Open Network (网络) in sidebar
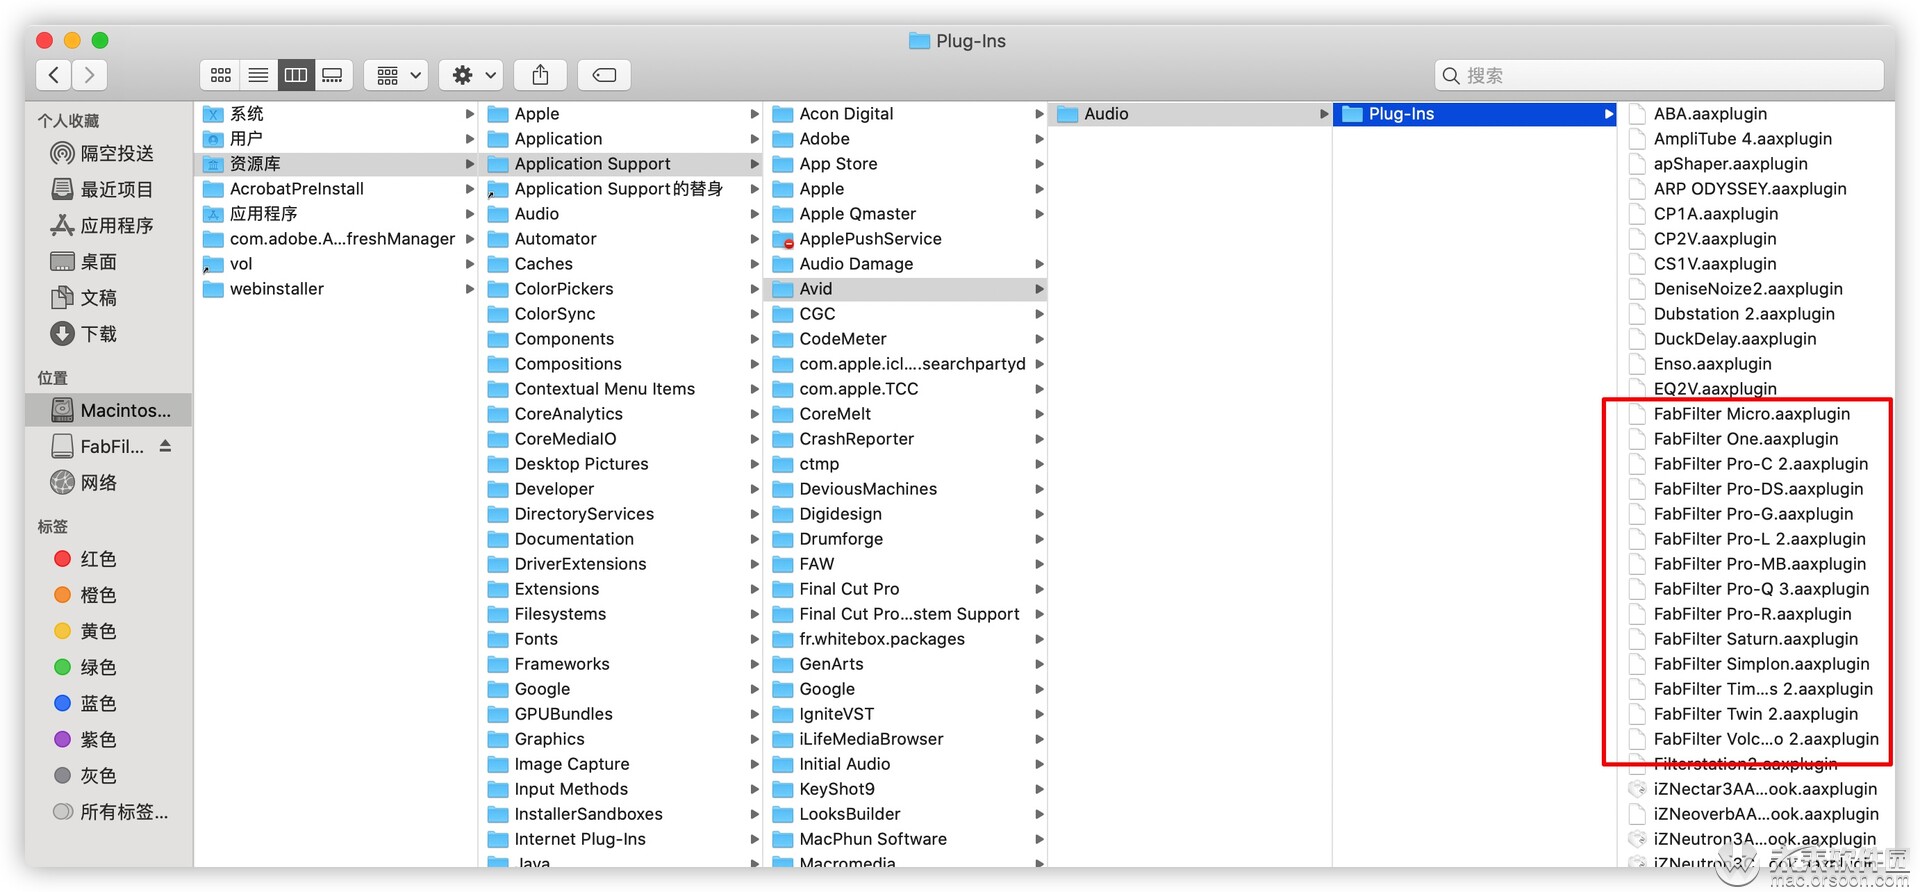Image resolution: width=1920 pixels, height=892 pixels. (108, 482)
